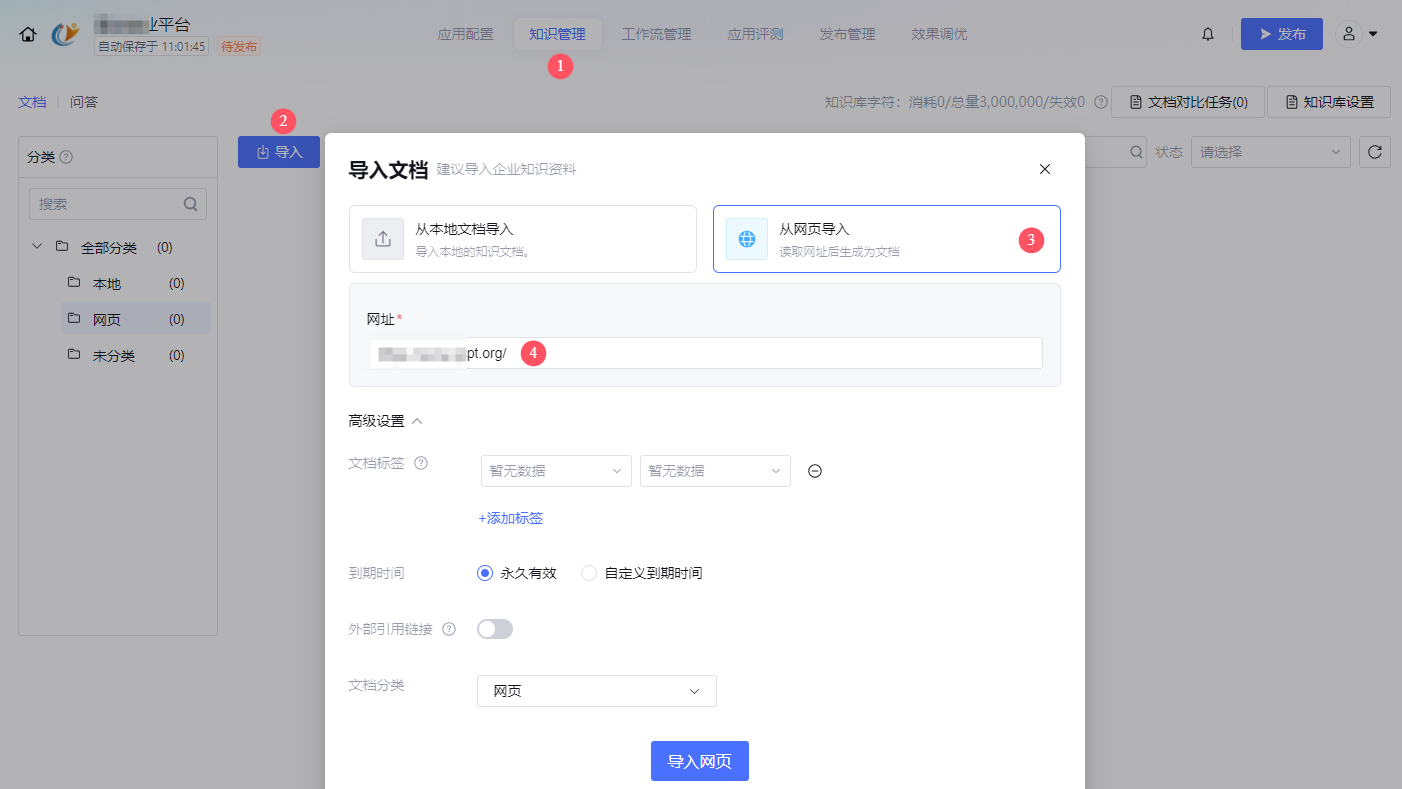This screenshot has width=1402, height=789.
Task: Click the 导入网页 button
Action: (700, 761)
